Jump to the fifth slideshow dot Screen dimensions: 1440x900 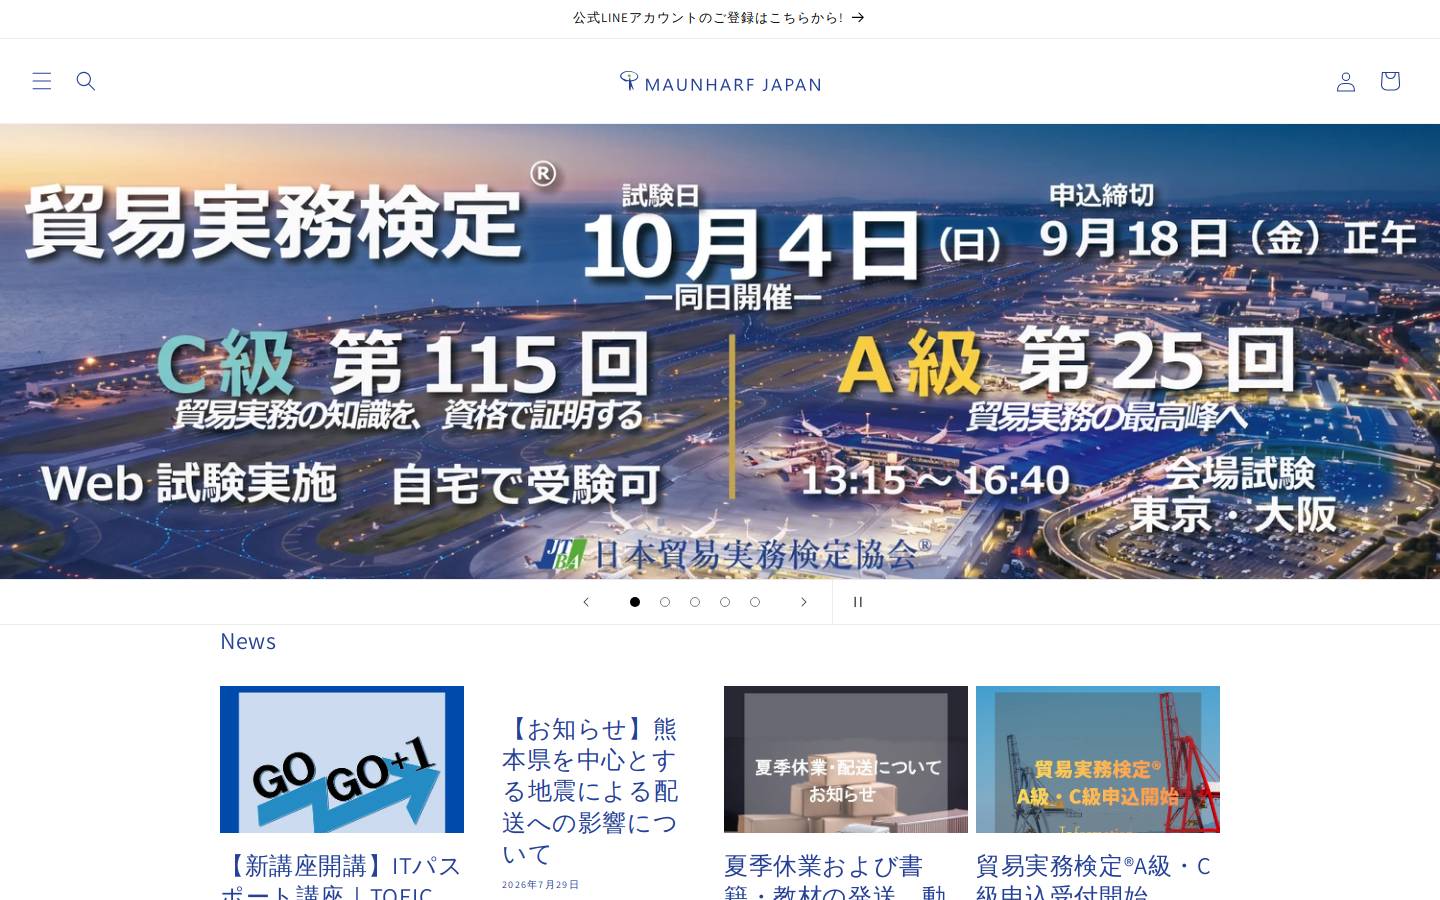coord(755,602)
